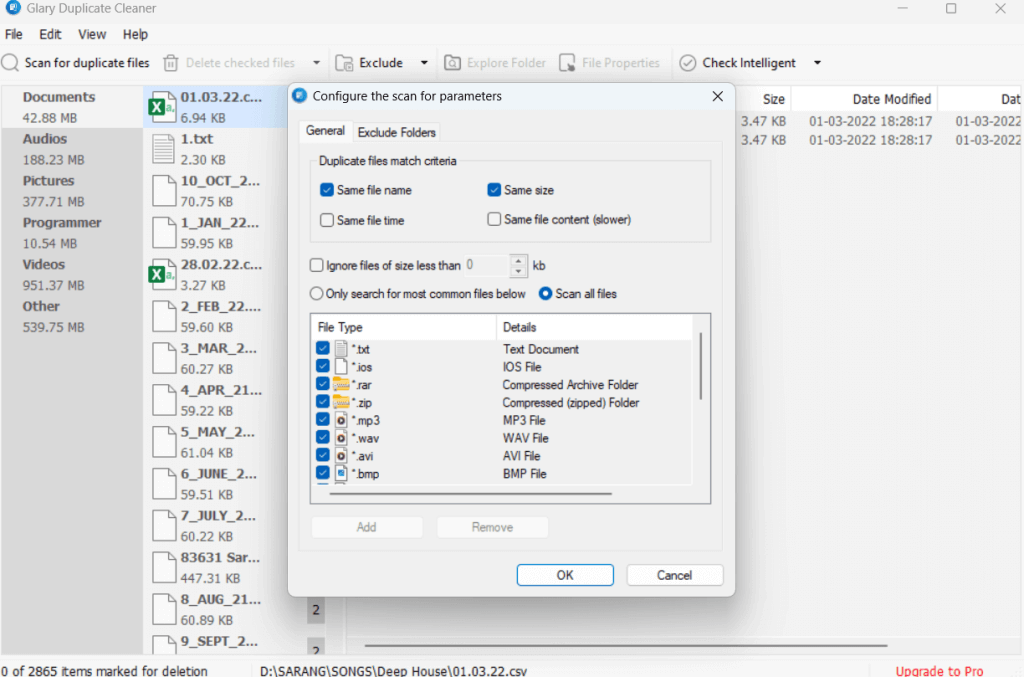Select the 1.txt text file icon

click(x=163, y=149)
